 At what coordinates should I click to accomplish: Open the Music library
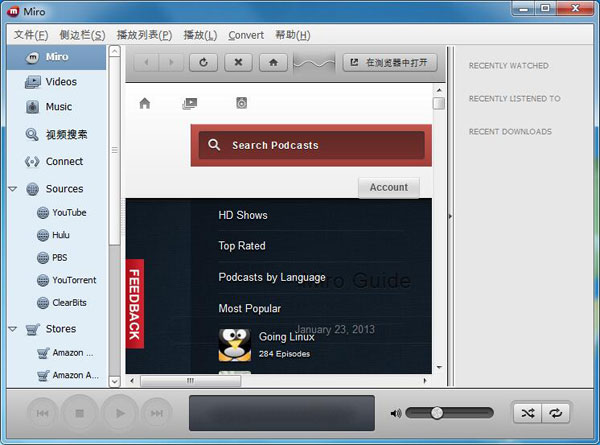pos(57,107)
